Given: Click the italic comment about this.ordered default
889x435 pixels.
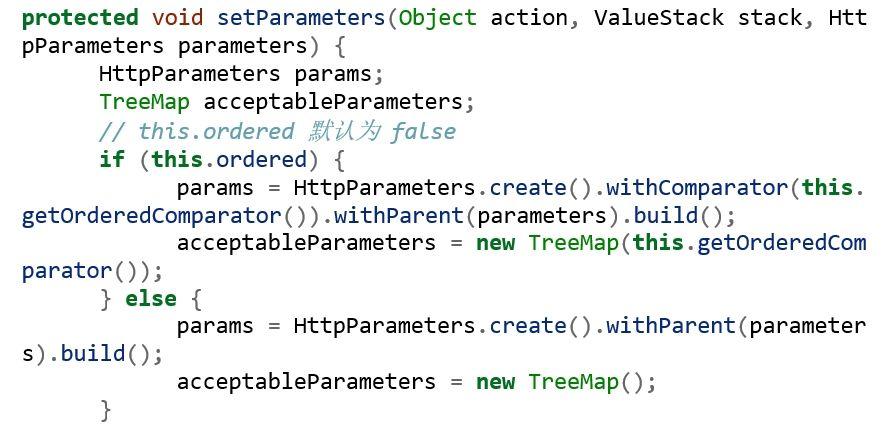Looking at the screenshot, I should pos(277,131).
